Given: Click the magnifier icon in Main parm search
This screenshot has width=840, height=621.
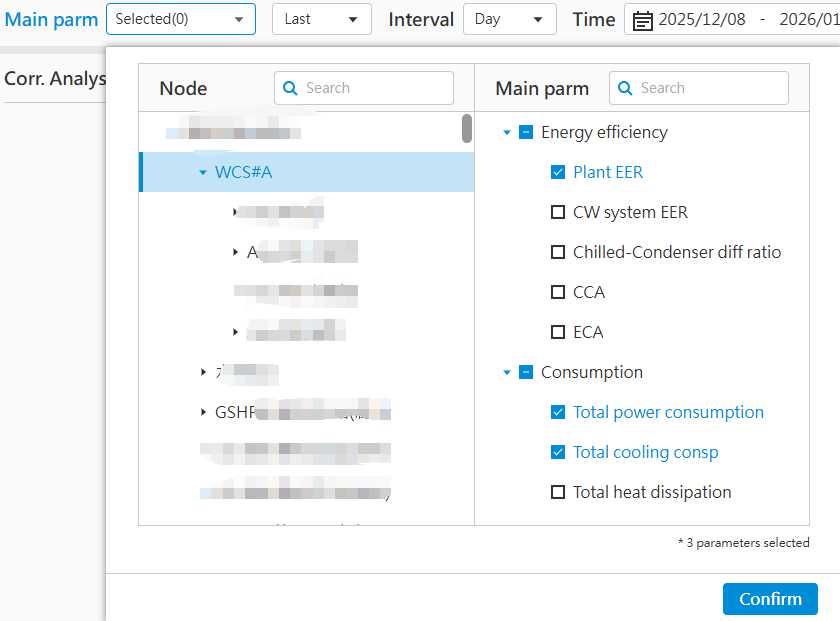Looking at the screenshot, I should click(x=626, y=88).
